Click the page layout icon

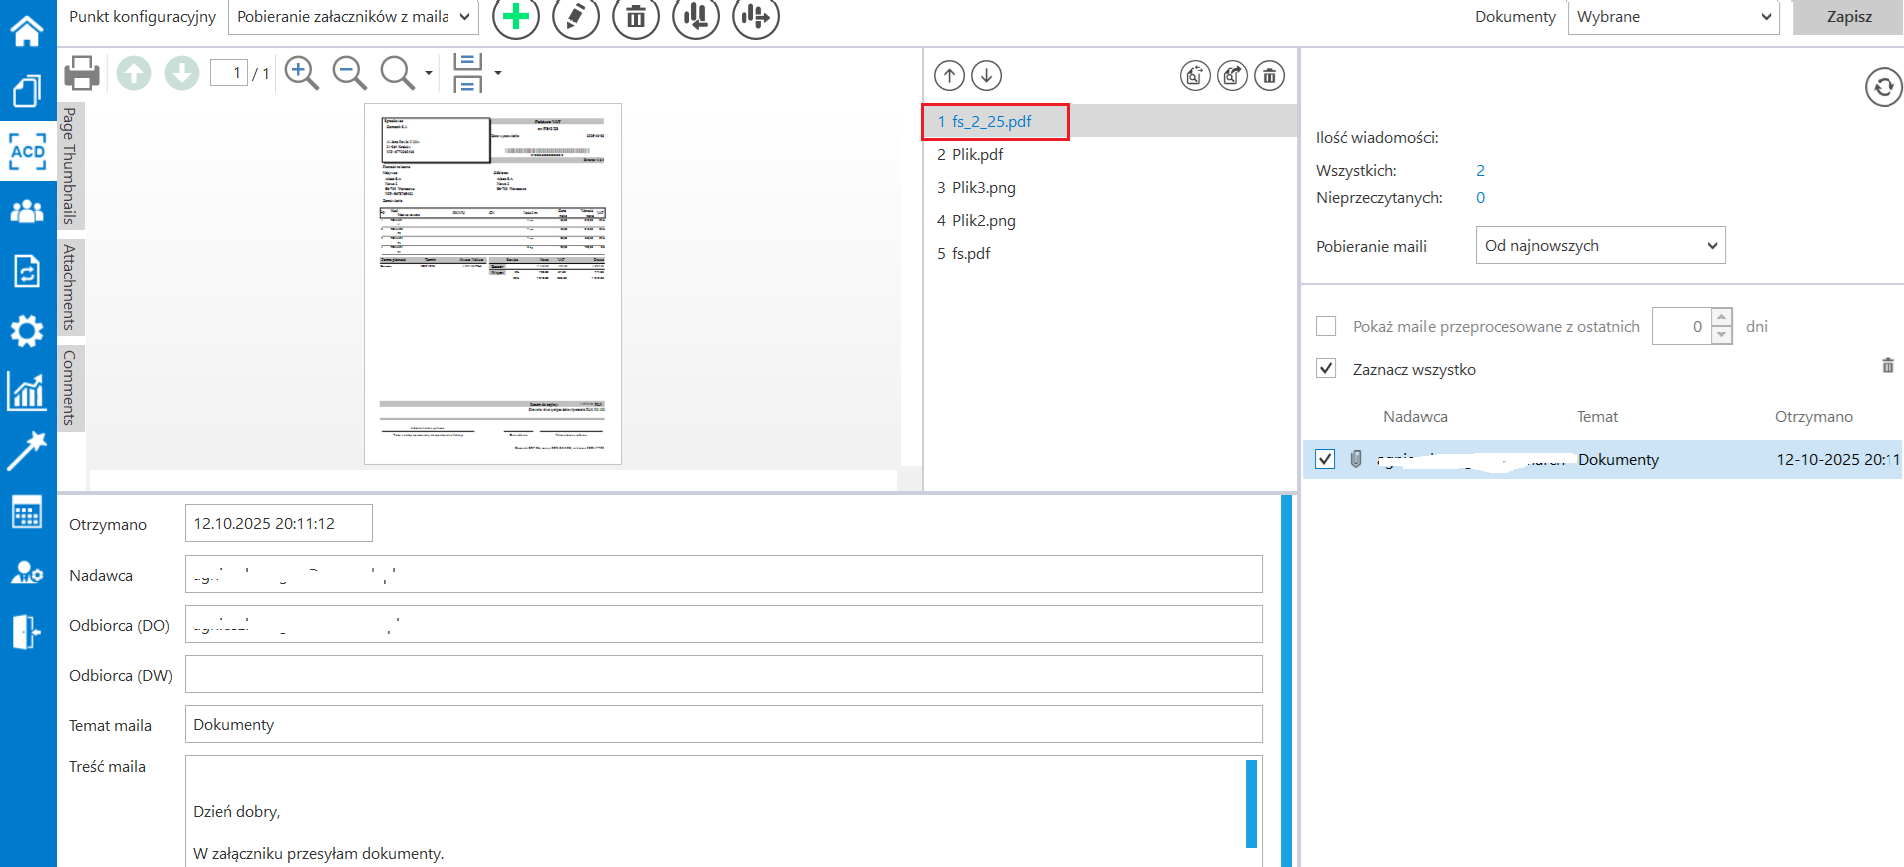click(468, 73)
